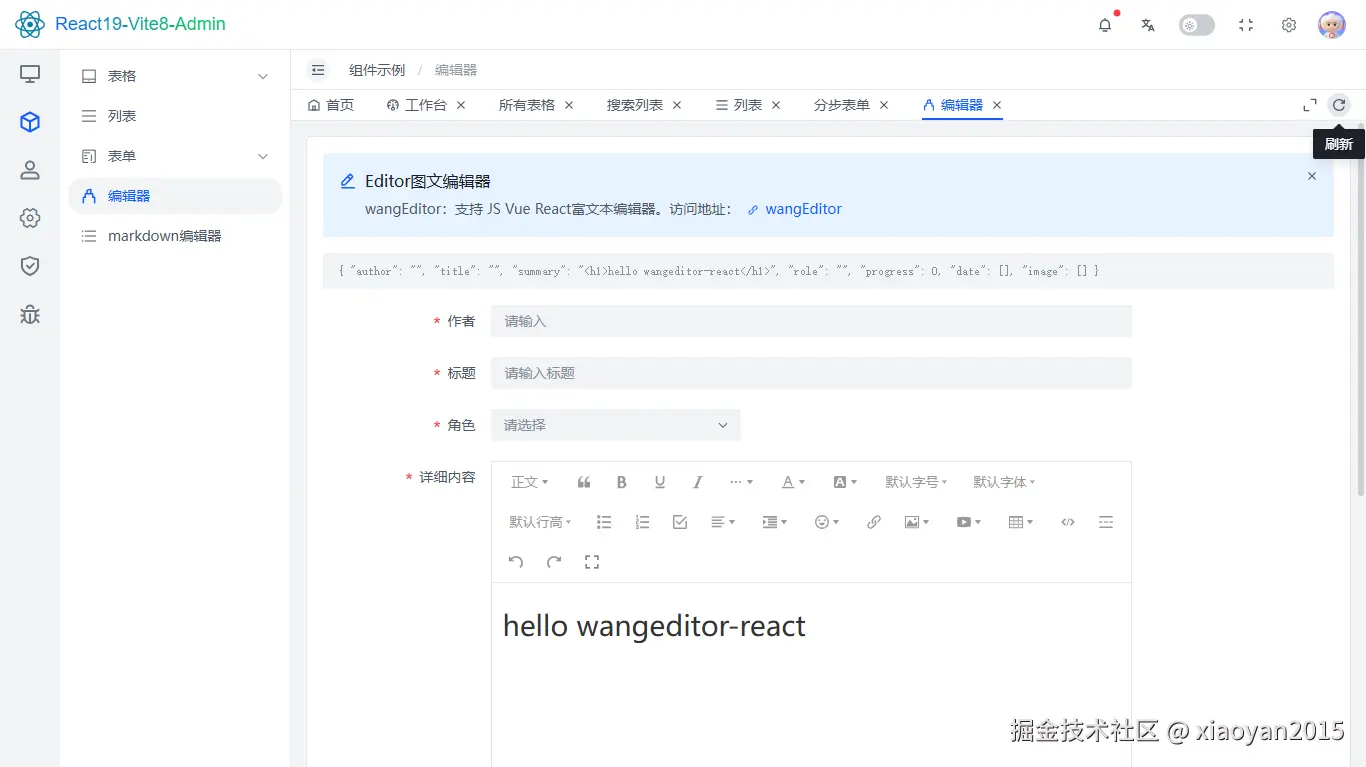Select the 编辑器 sidebar menu item
Screen dimensions: 1366x767
pos(175,196)
